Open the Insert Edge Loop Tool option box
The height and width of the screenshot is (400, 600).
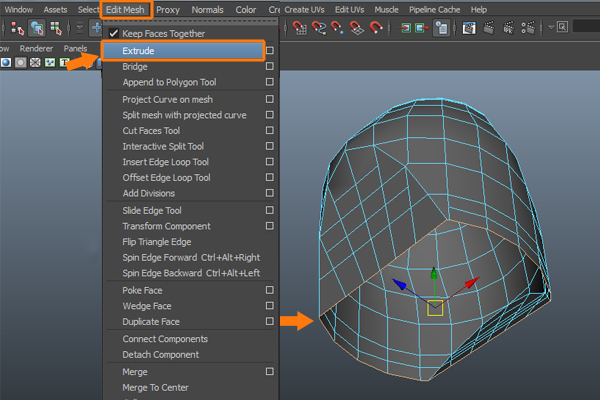[x=269, y=162]
